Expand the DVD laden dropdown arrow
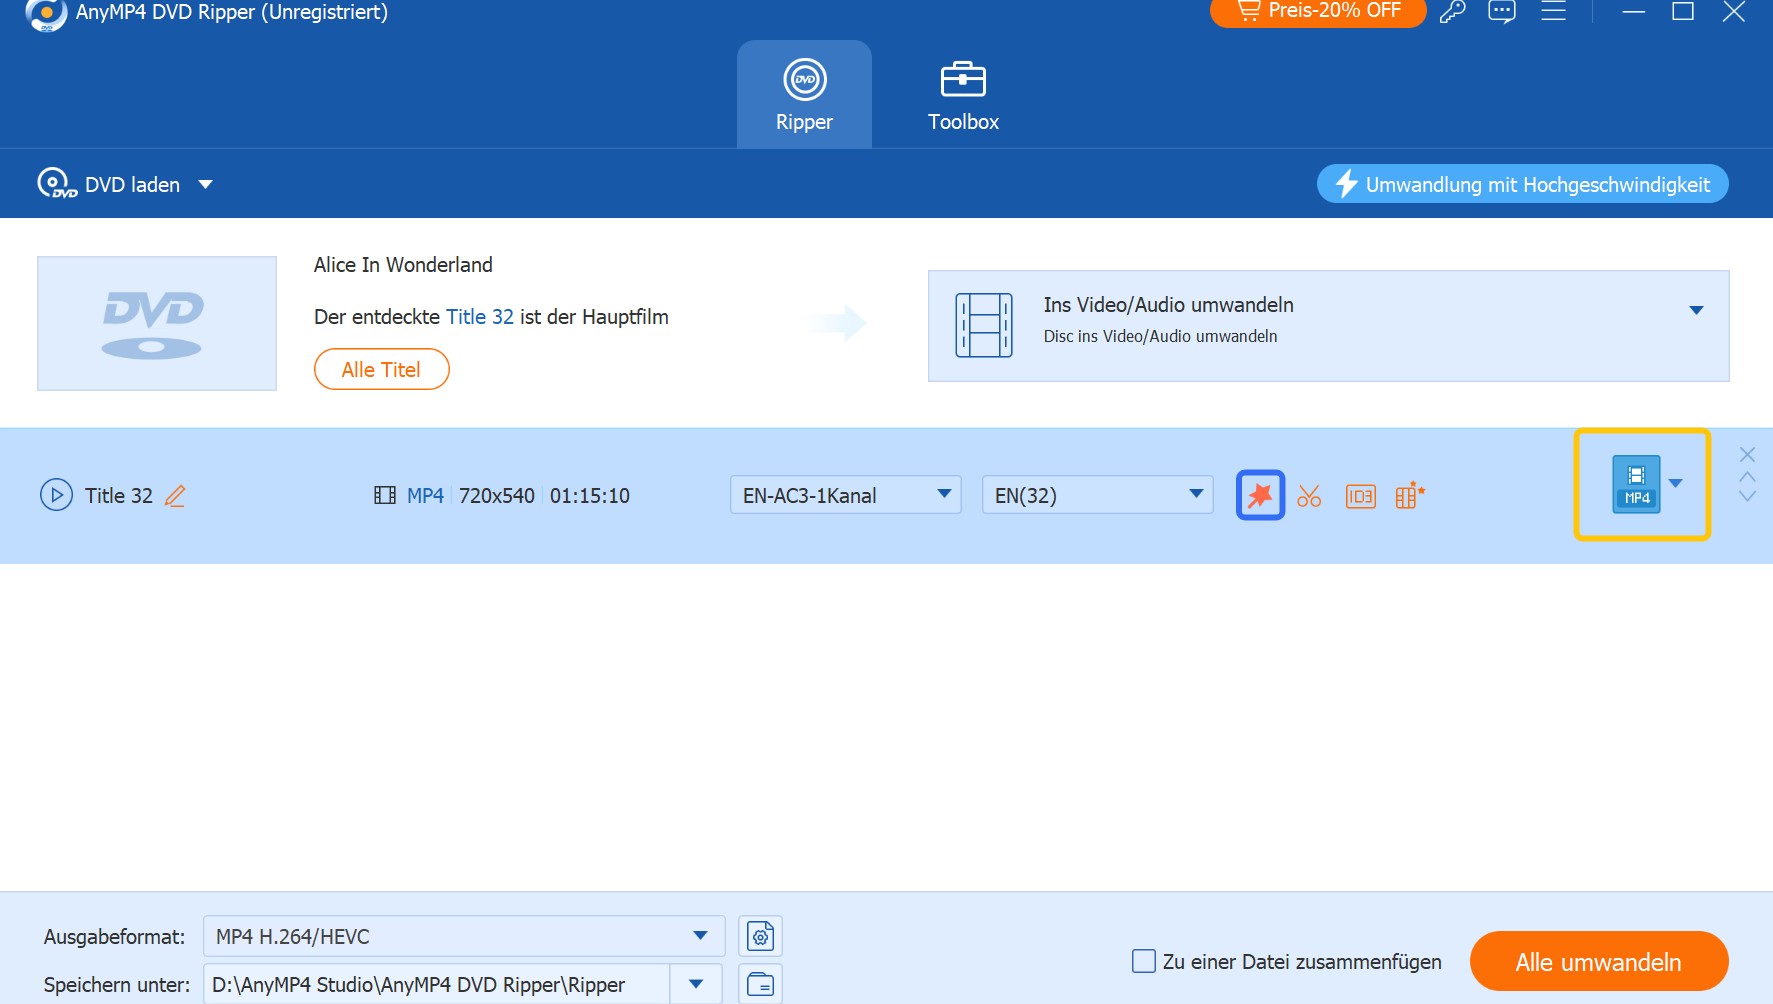The height and width of the screenshot is (1004, 1773). [x=205, y=184]
